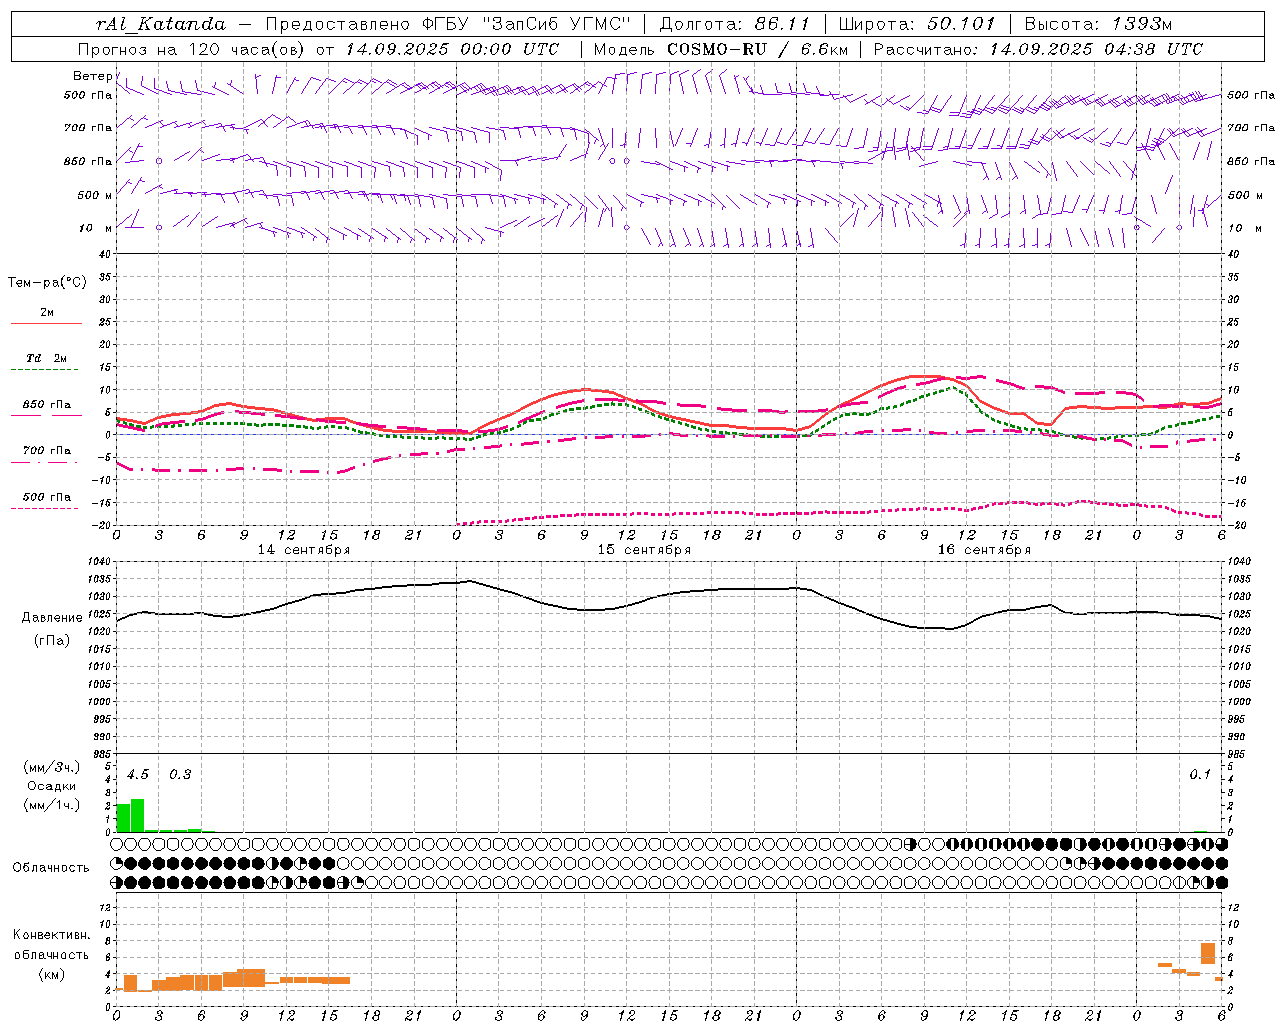Click the Td 2м dew point legend
1280x1024 pixels.
[46, 362]
